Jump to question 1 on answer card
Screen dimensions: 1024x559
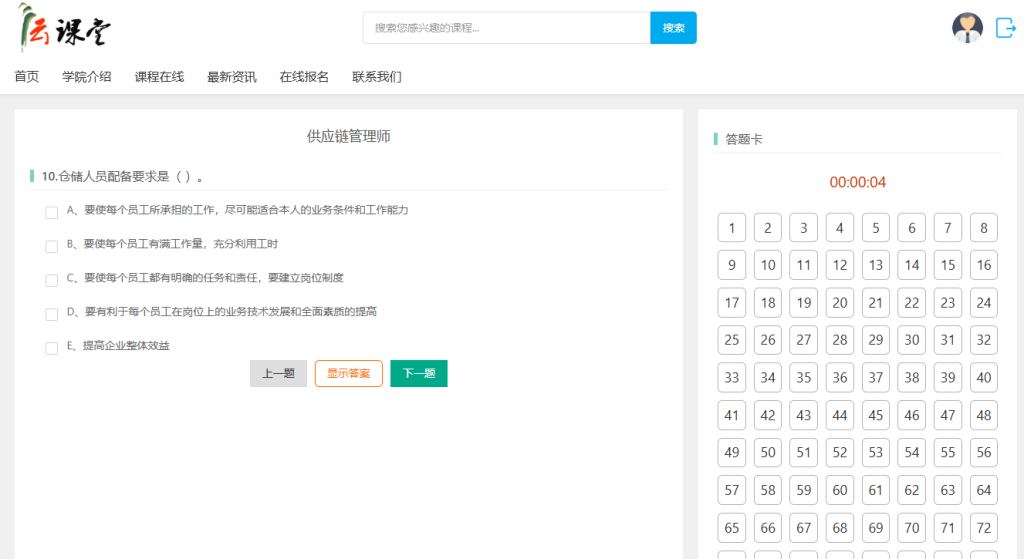pyautogui.click(x=732, y=228)
